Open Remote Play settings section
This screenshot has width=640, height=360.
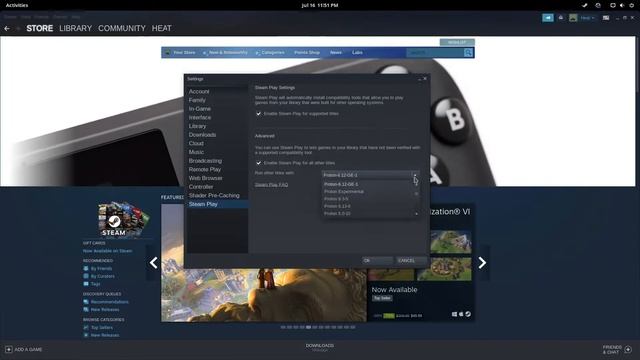(204, 169)
